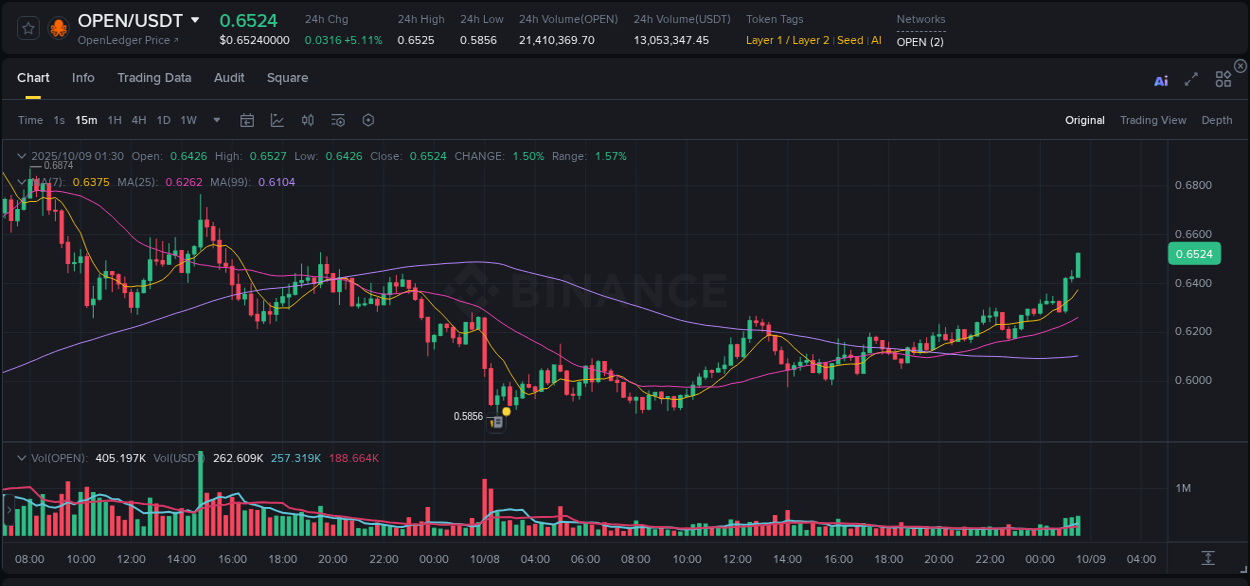Open candlestick OHLC display settings
The height and width of the screenshot is (586, 1250).
307,120
